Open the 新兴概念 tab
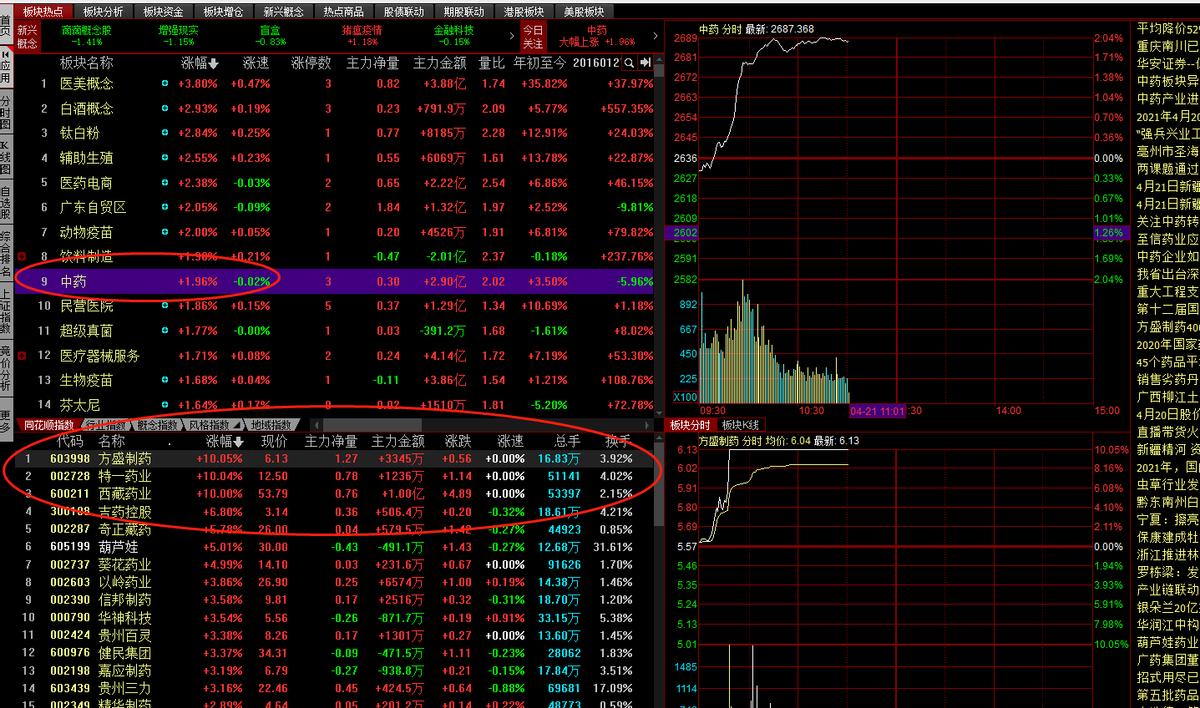1200x708 pixels. pos(283,11)
